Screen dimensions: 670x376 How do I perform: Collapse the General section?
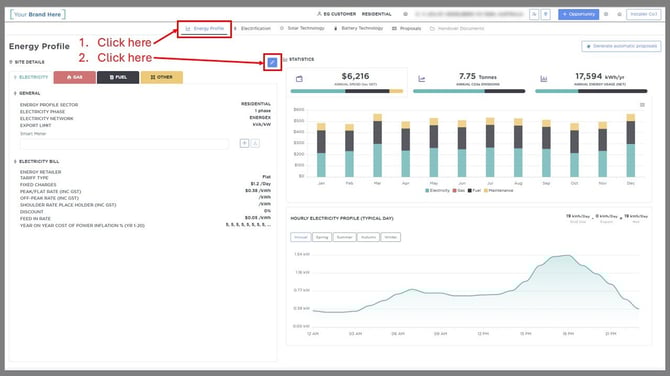point(27,93)
